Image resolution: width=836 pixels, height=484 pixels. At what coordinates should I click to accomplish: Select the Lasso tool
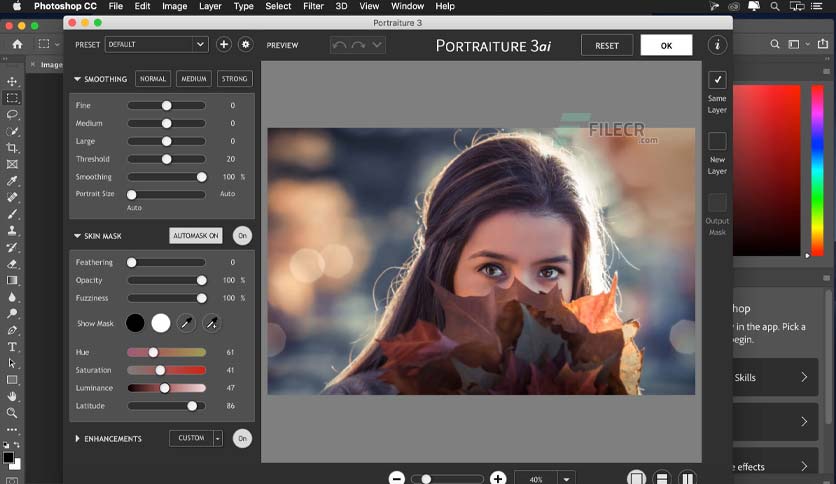tap(12, 114)
